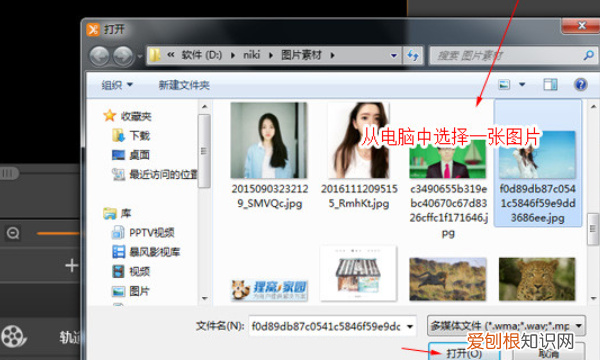Screen dimensions: 600x360
Task: Open the 视频 library
Action: click(131, 271)
